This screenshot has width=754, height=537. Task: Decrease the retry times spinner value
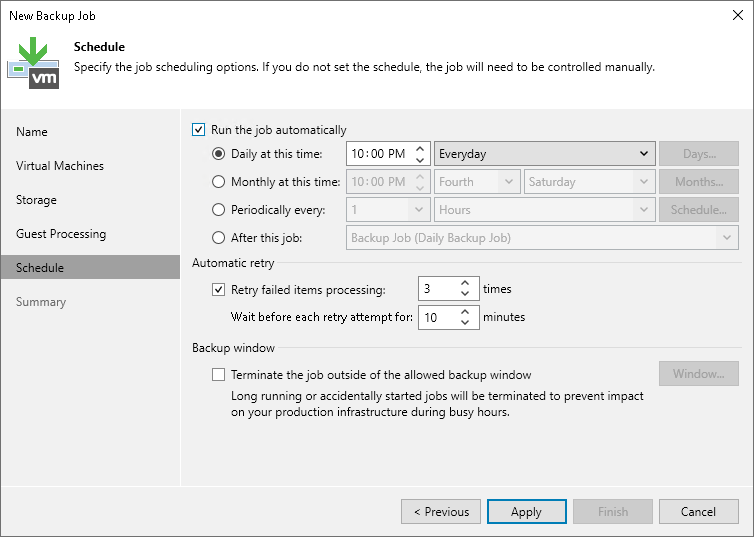pos(465,295)
